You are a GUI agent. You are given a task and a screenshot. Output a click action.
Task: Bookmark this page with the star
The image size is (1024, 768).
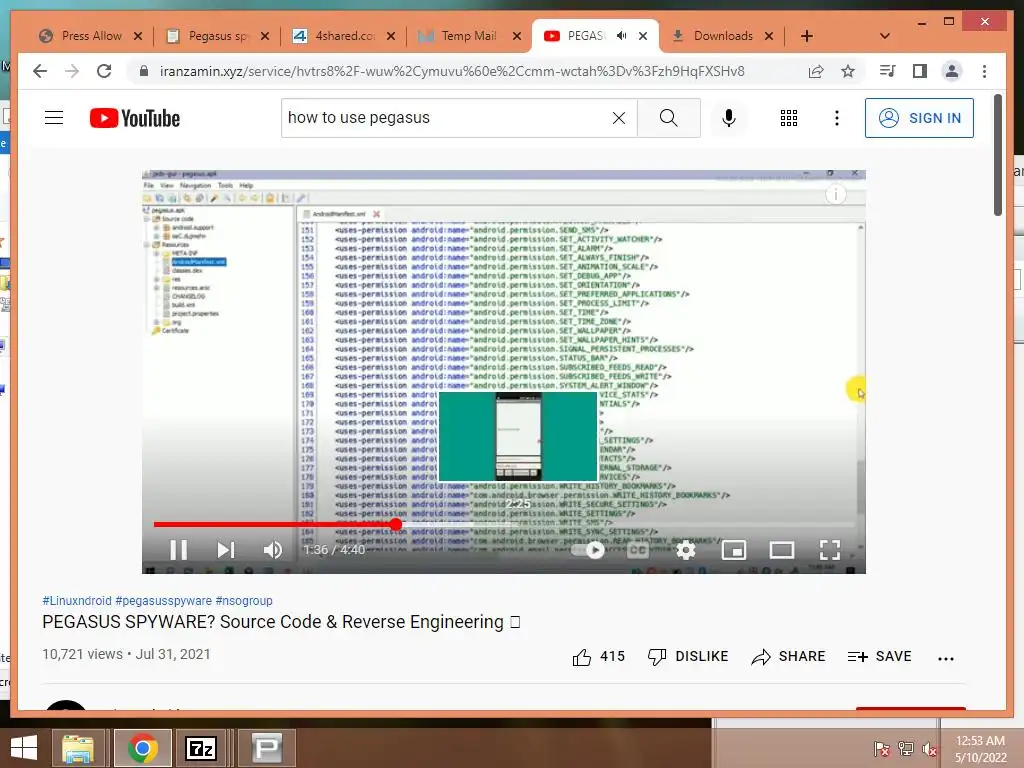point(848,71)
